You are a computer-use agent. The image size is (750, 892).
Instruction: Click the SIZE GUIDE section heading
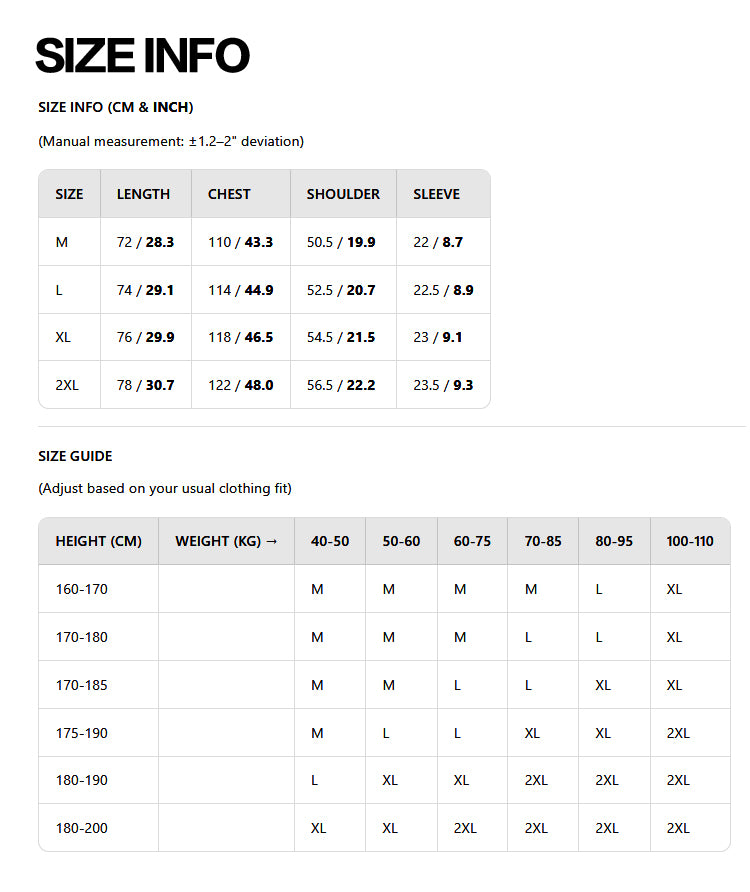click(75, 456)
